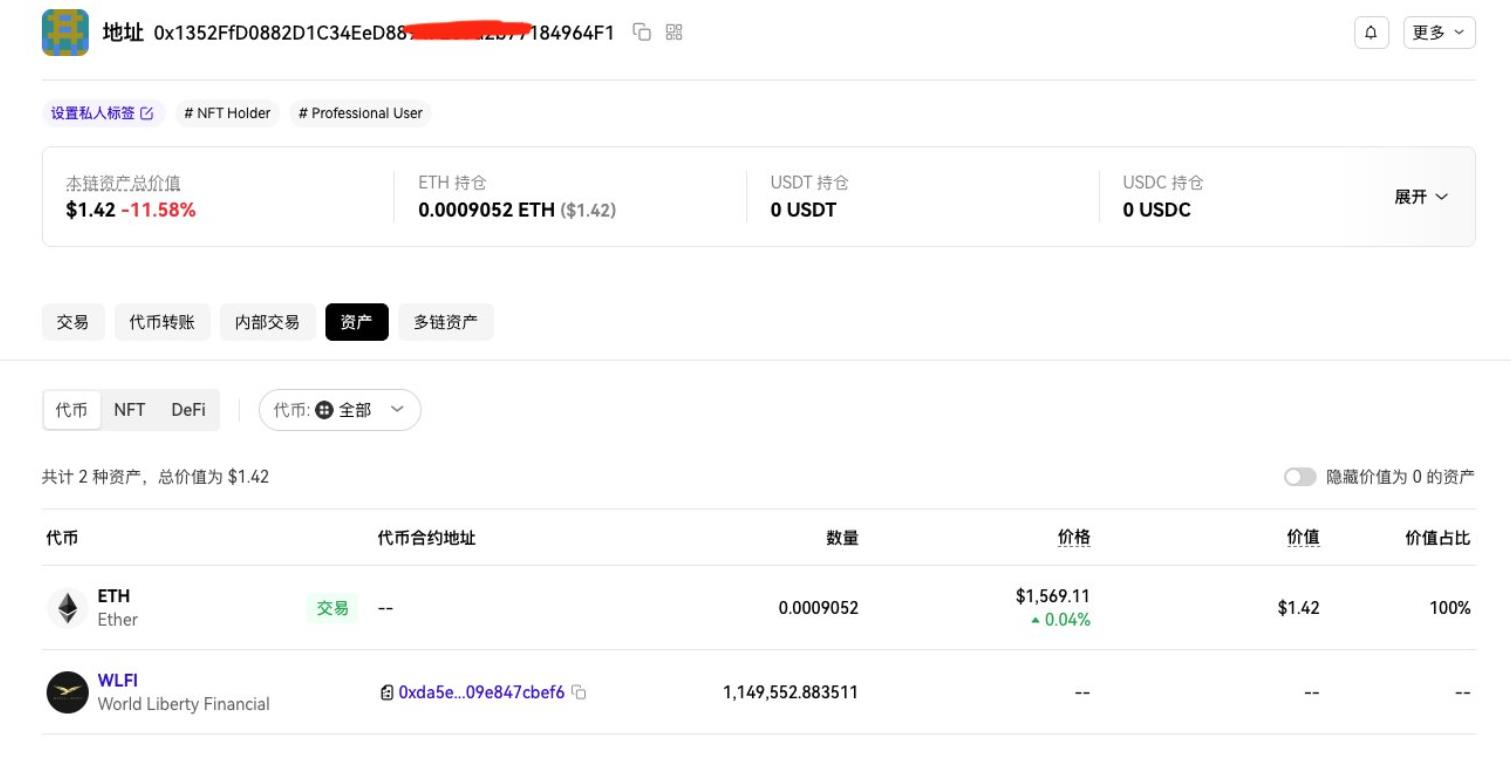Copy the WLFI contract address
Image resolution: width=1511 pixels, height=757 pixels.
(579, 692)
